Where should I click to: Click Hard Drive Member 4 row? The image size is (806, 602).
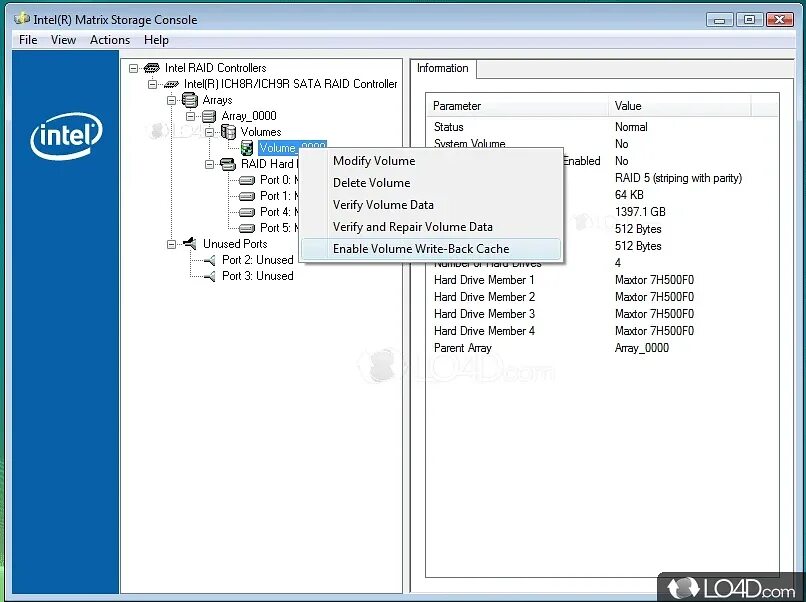point(602,331)
